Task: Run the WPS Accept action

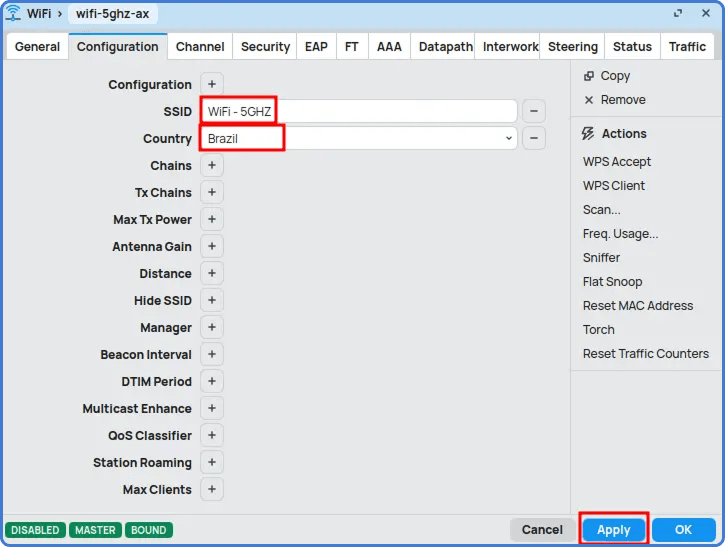Action: pyautogui.click(x=617, y=162)
